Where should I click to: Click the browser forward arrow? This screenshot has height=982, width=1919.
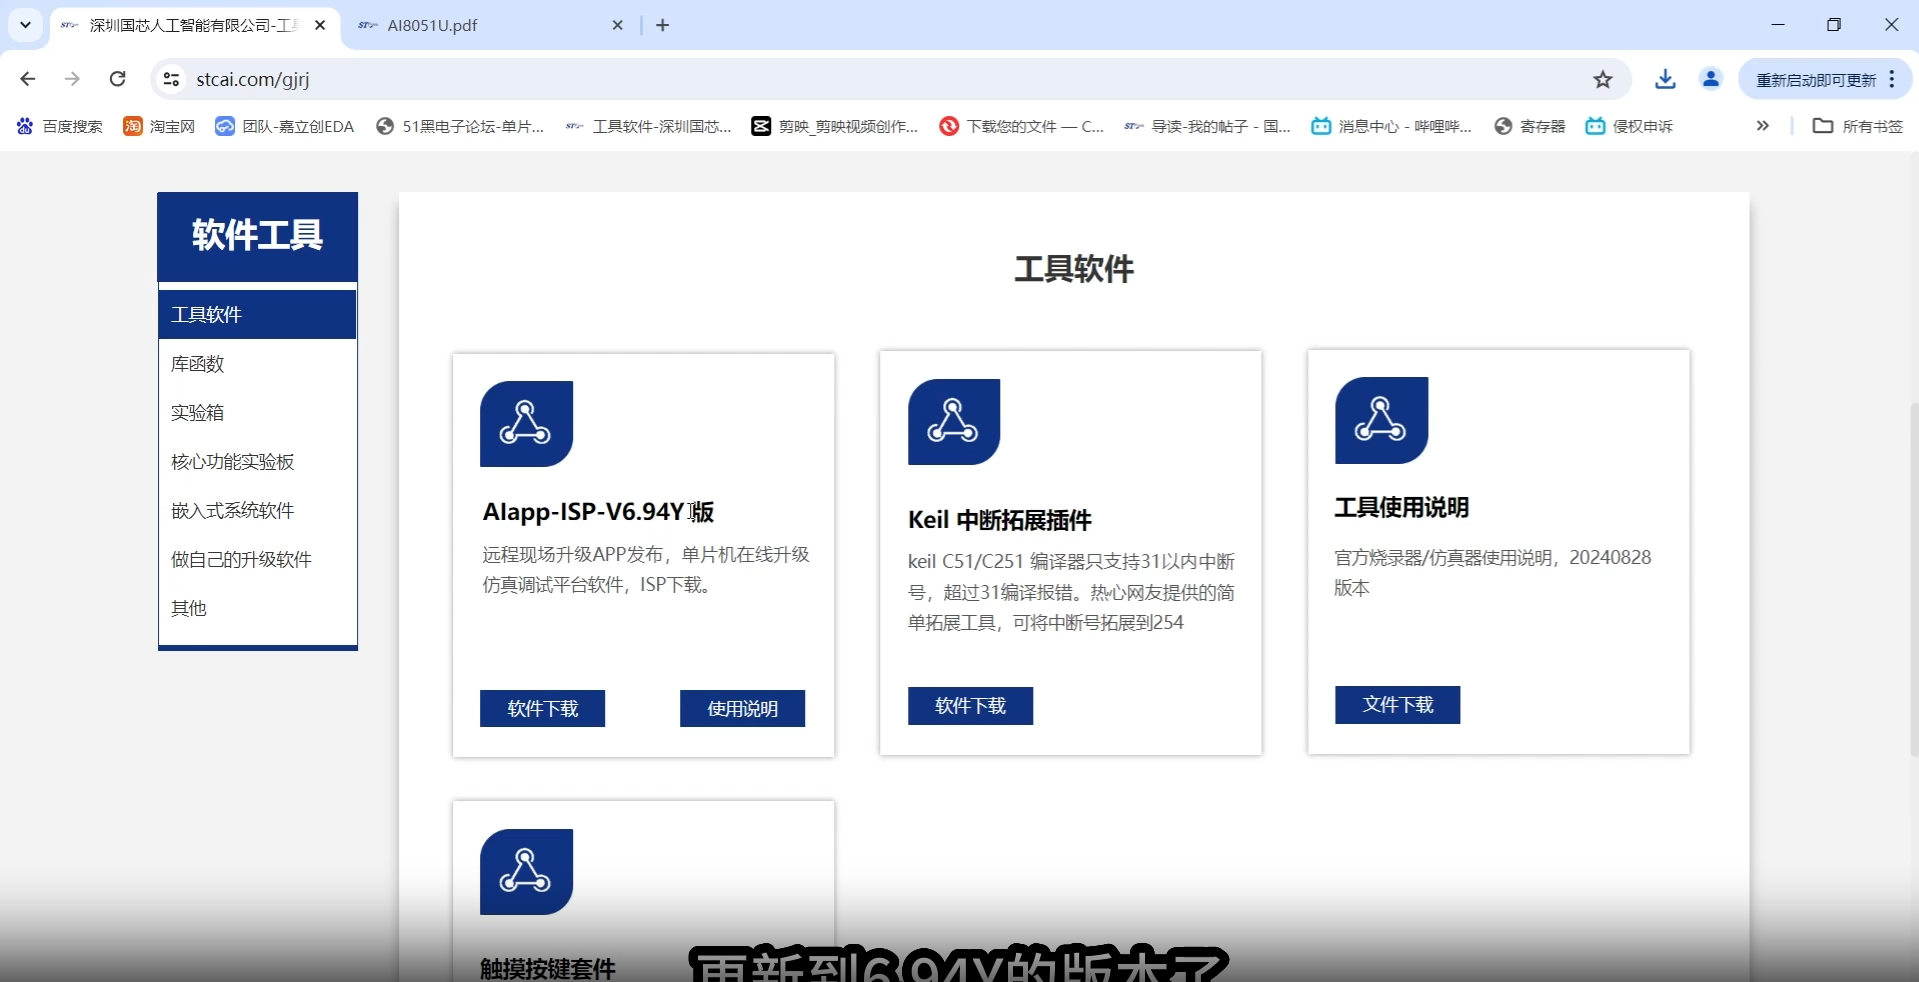[x=72, y=79]
